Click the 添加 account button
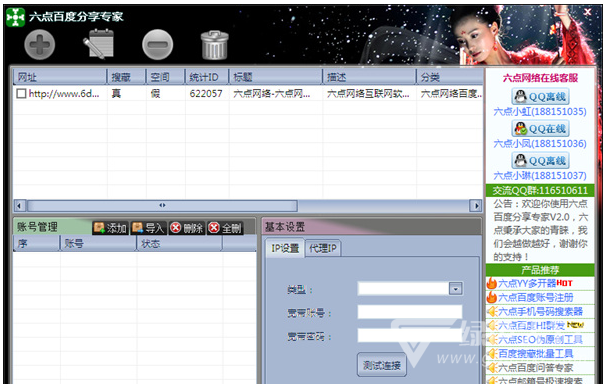 pos(110,228)
